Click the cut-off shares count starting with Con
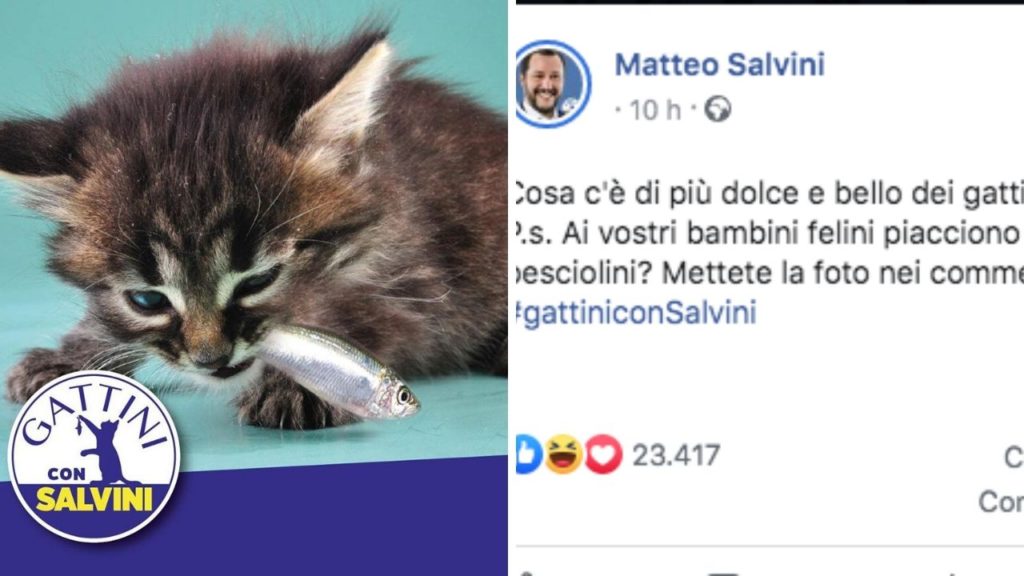The height and width of the screenshot is (576, 1024). 1000,502
